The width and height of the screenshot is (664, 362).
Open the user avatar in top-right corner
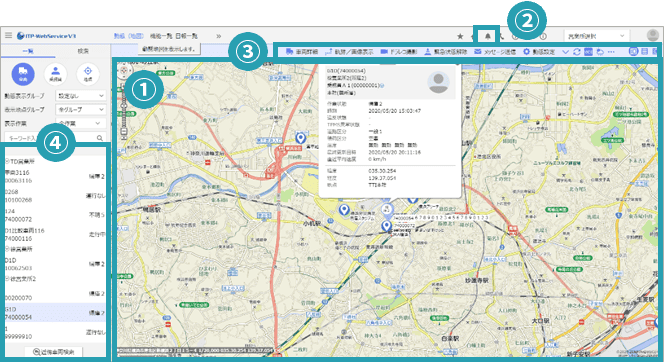[654, 36]
